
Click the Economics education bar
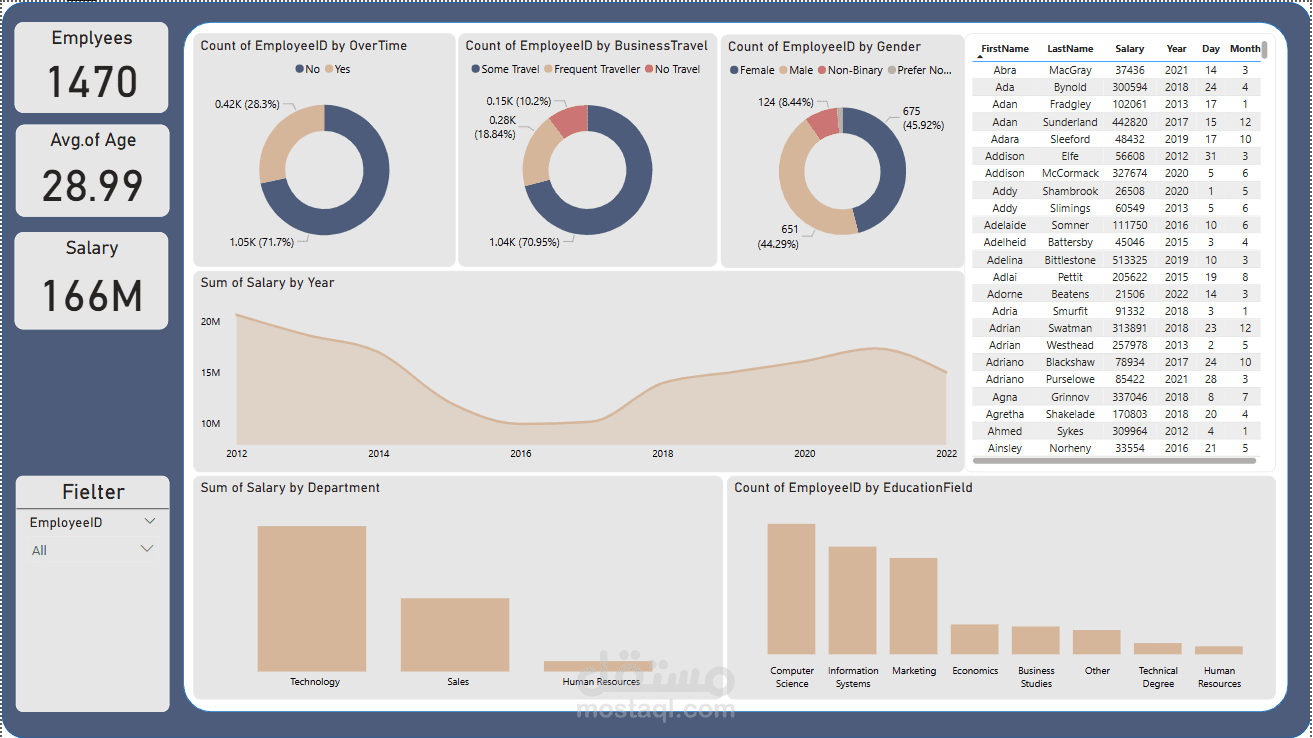[974, 639]
